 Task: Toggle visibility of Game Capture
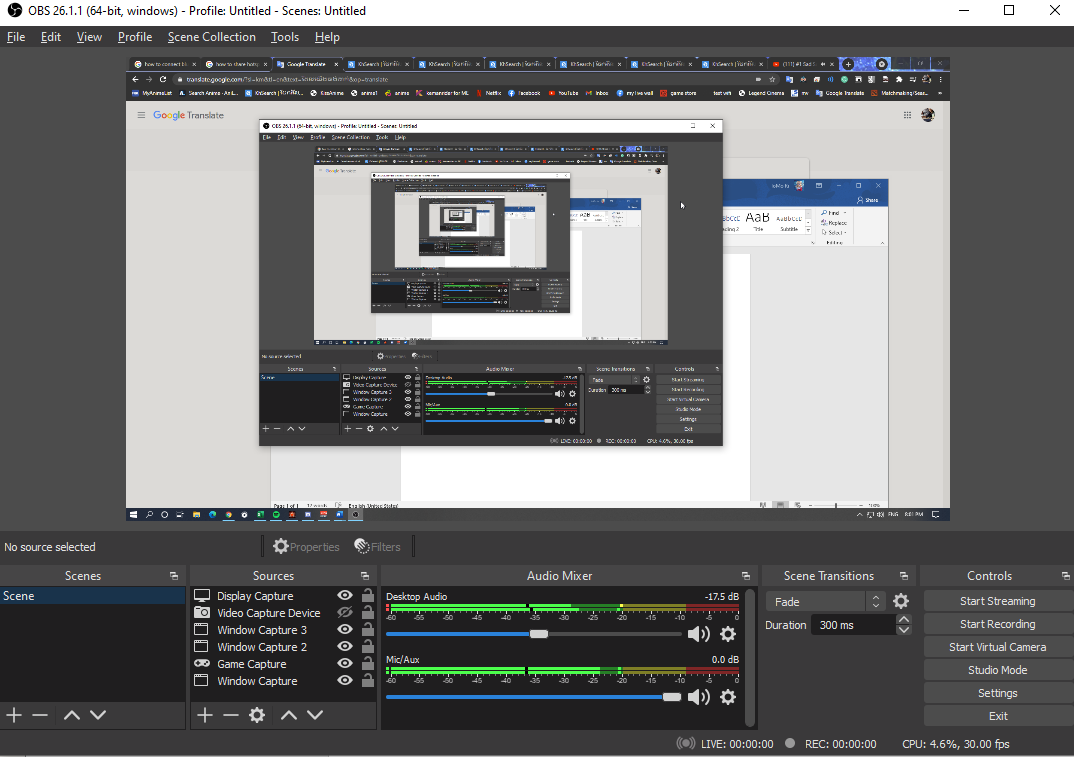[345, 663]
